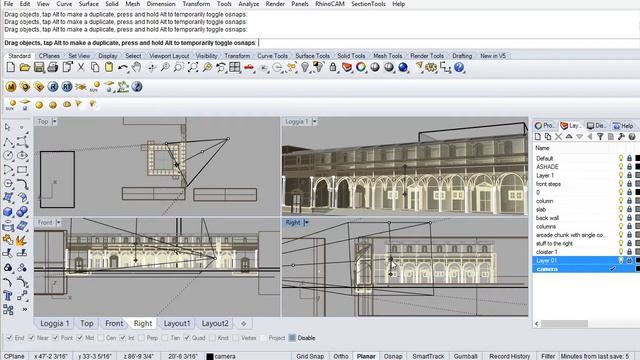Viewport: 640px width, 360px height.
Task: Click the Lock padlock icon in toolbar
Action: tap(333, 67)
